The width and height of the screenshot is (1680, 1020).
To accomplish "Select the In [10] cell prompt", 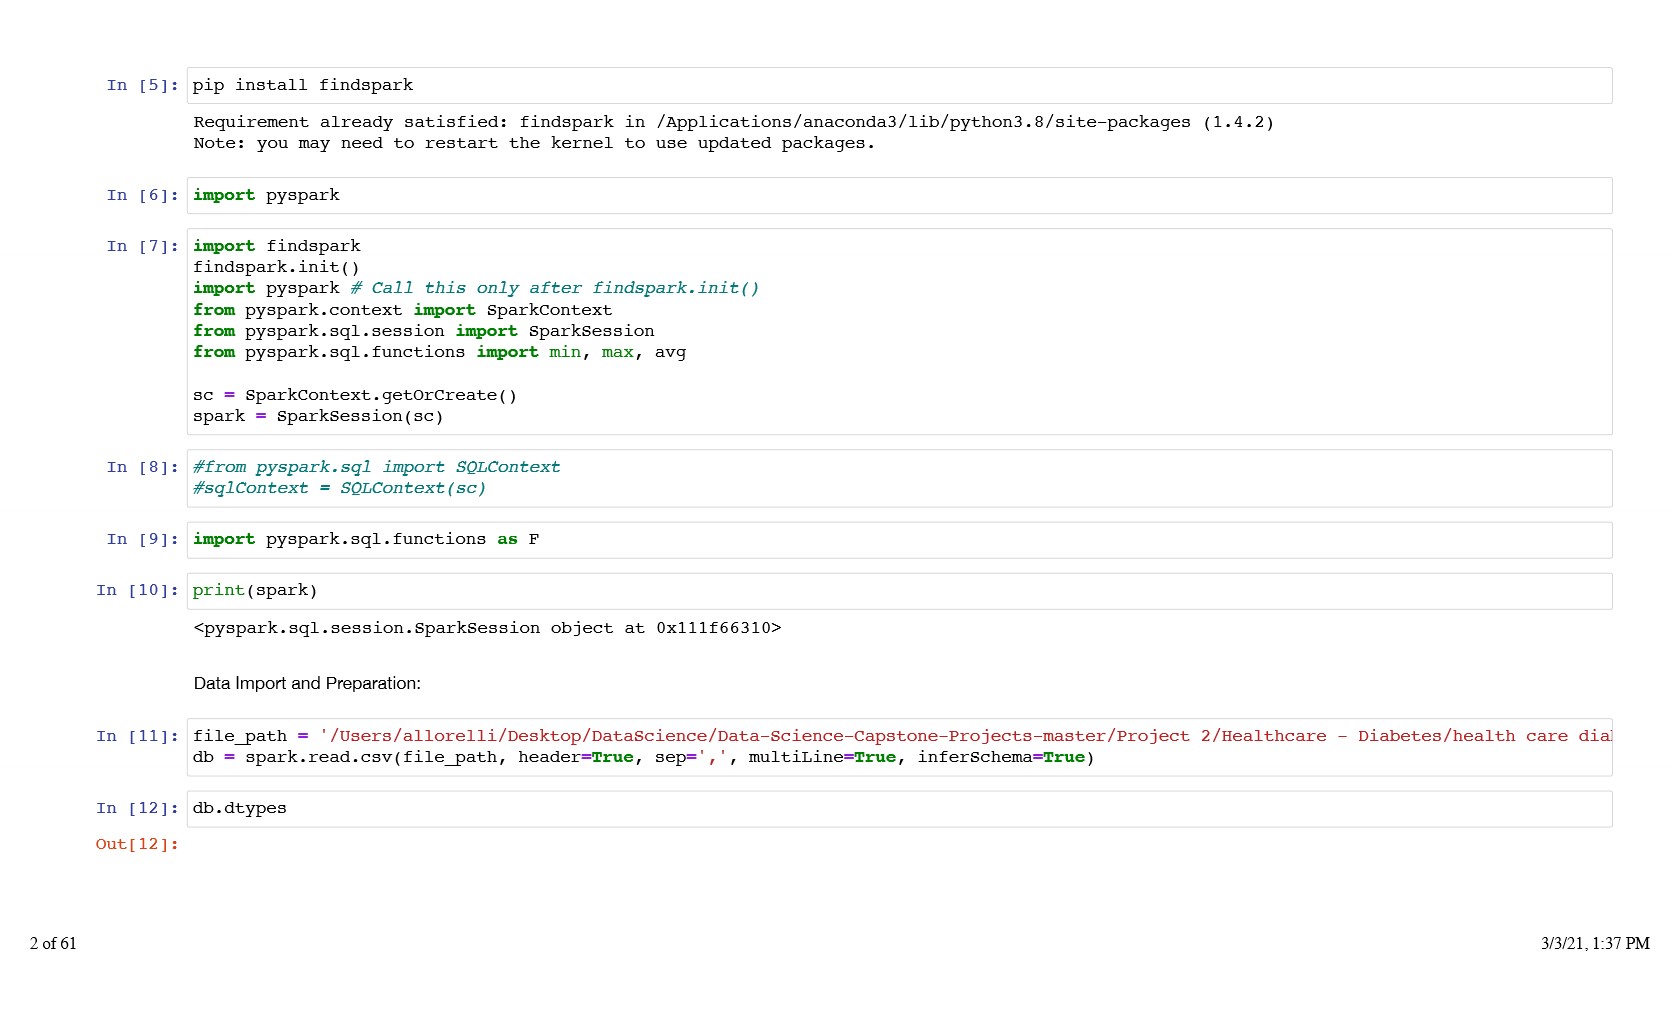I will click(x=137, y=591).
